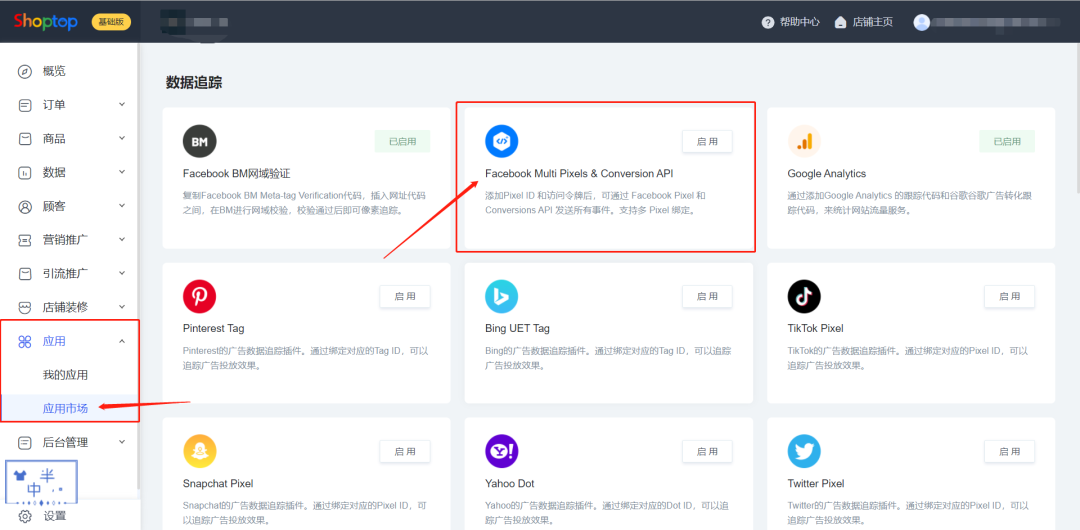Open the 引流推广 traffic menu
The width and height of the screenshot is (1080, 530).
pos(65,274)
